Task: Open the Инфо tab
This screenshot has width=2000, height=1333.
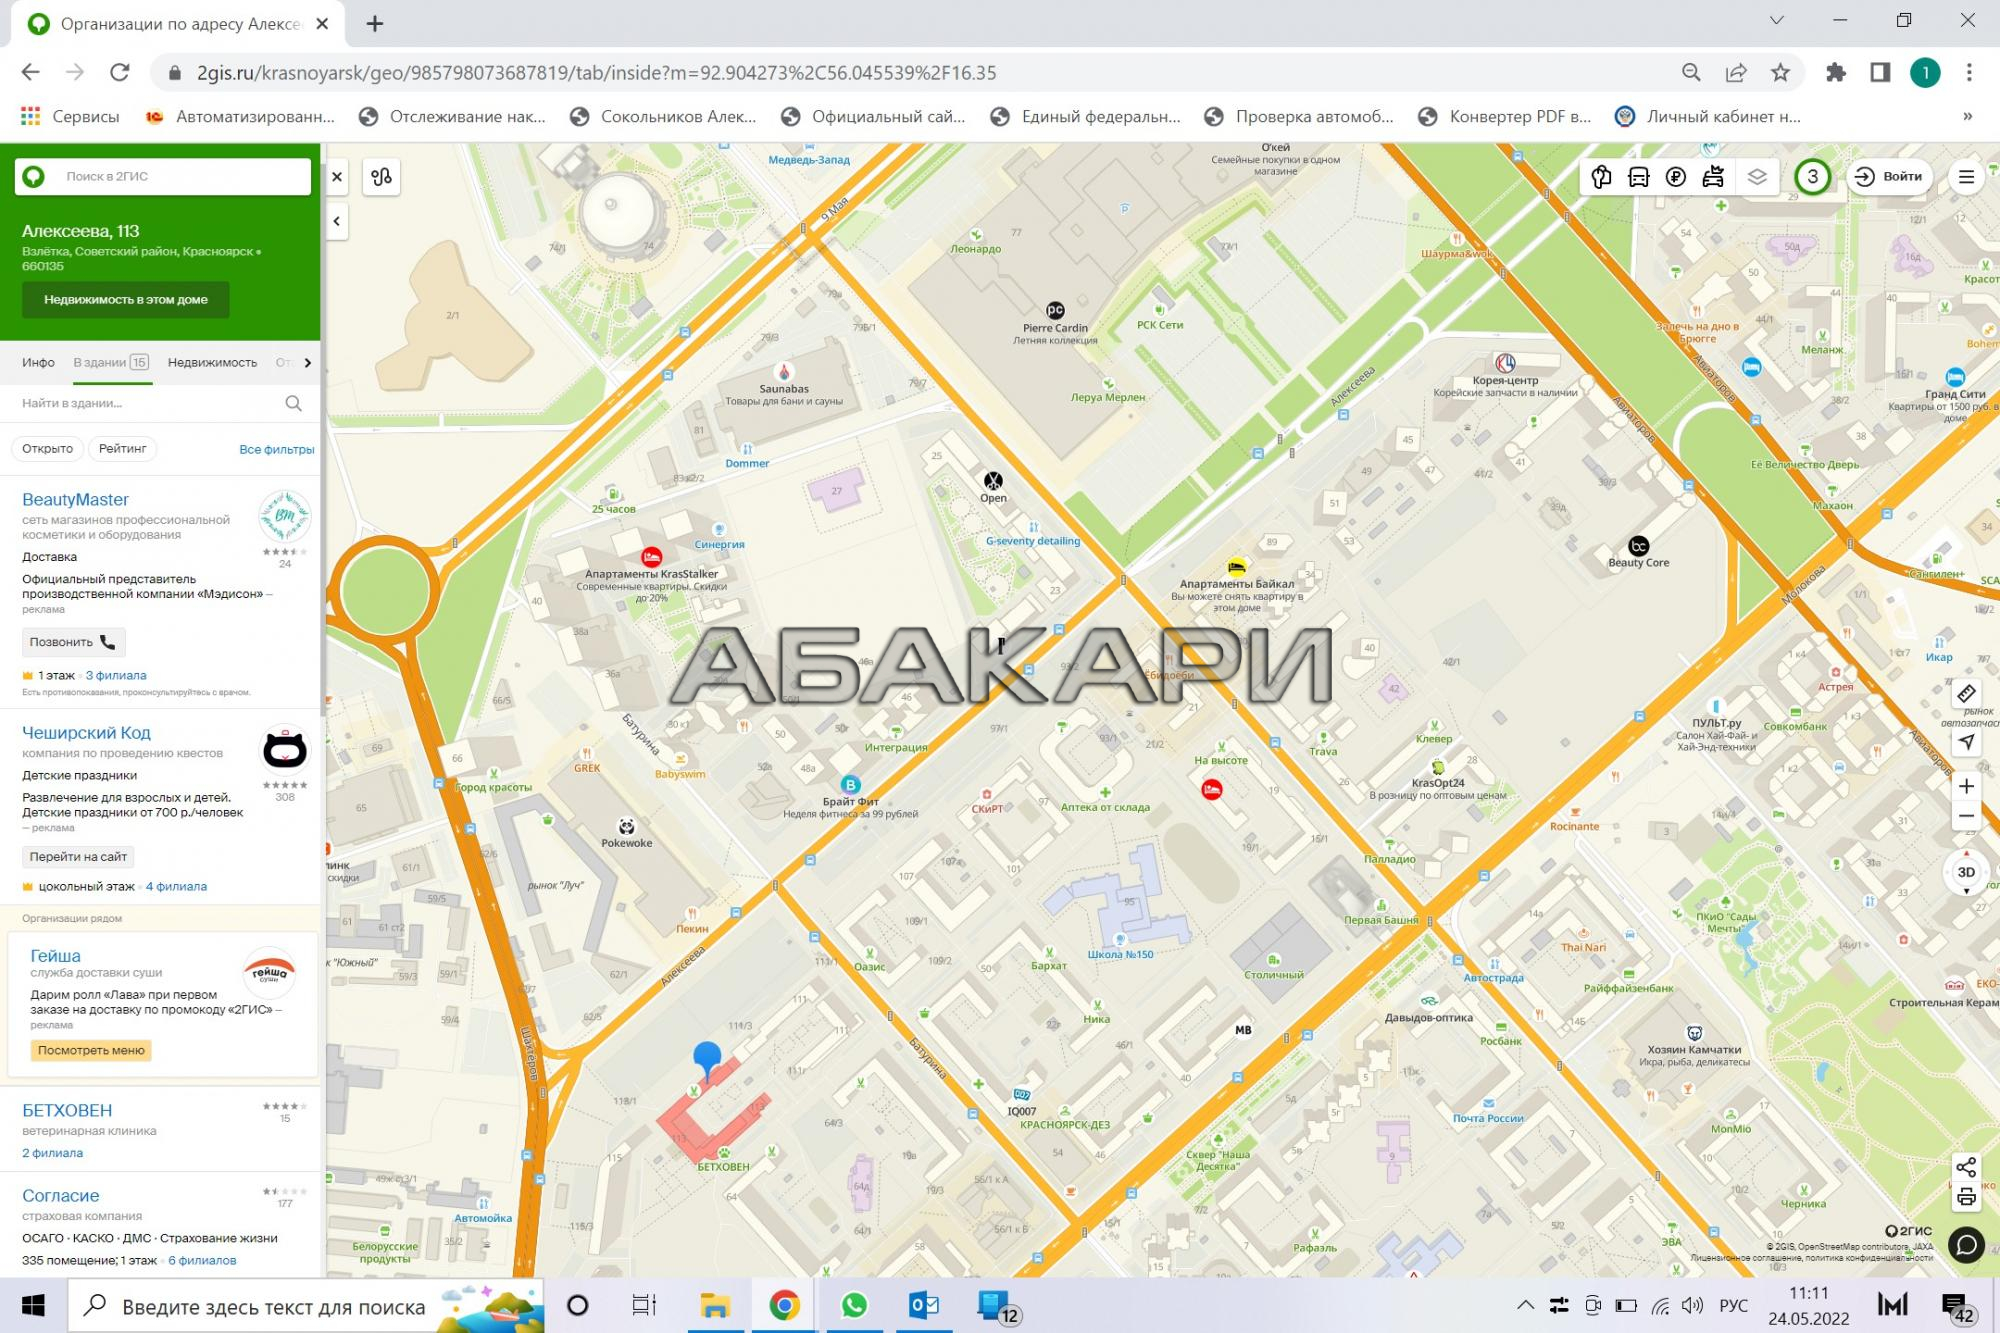Action: click(38, 362)
